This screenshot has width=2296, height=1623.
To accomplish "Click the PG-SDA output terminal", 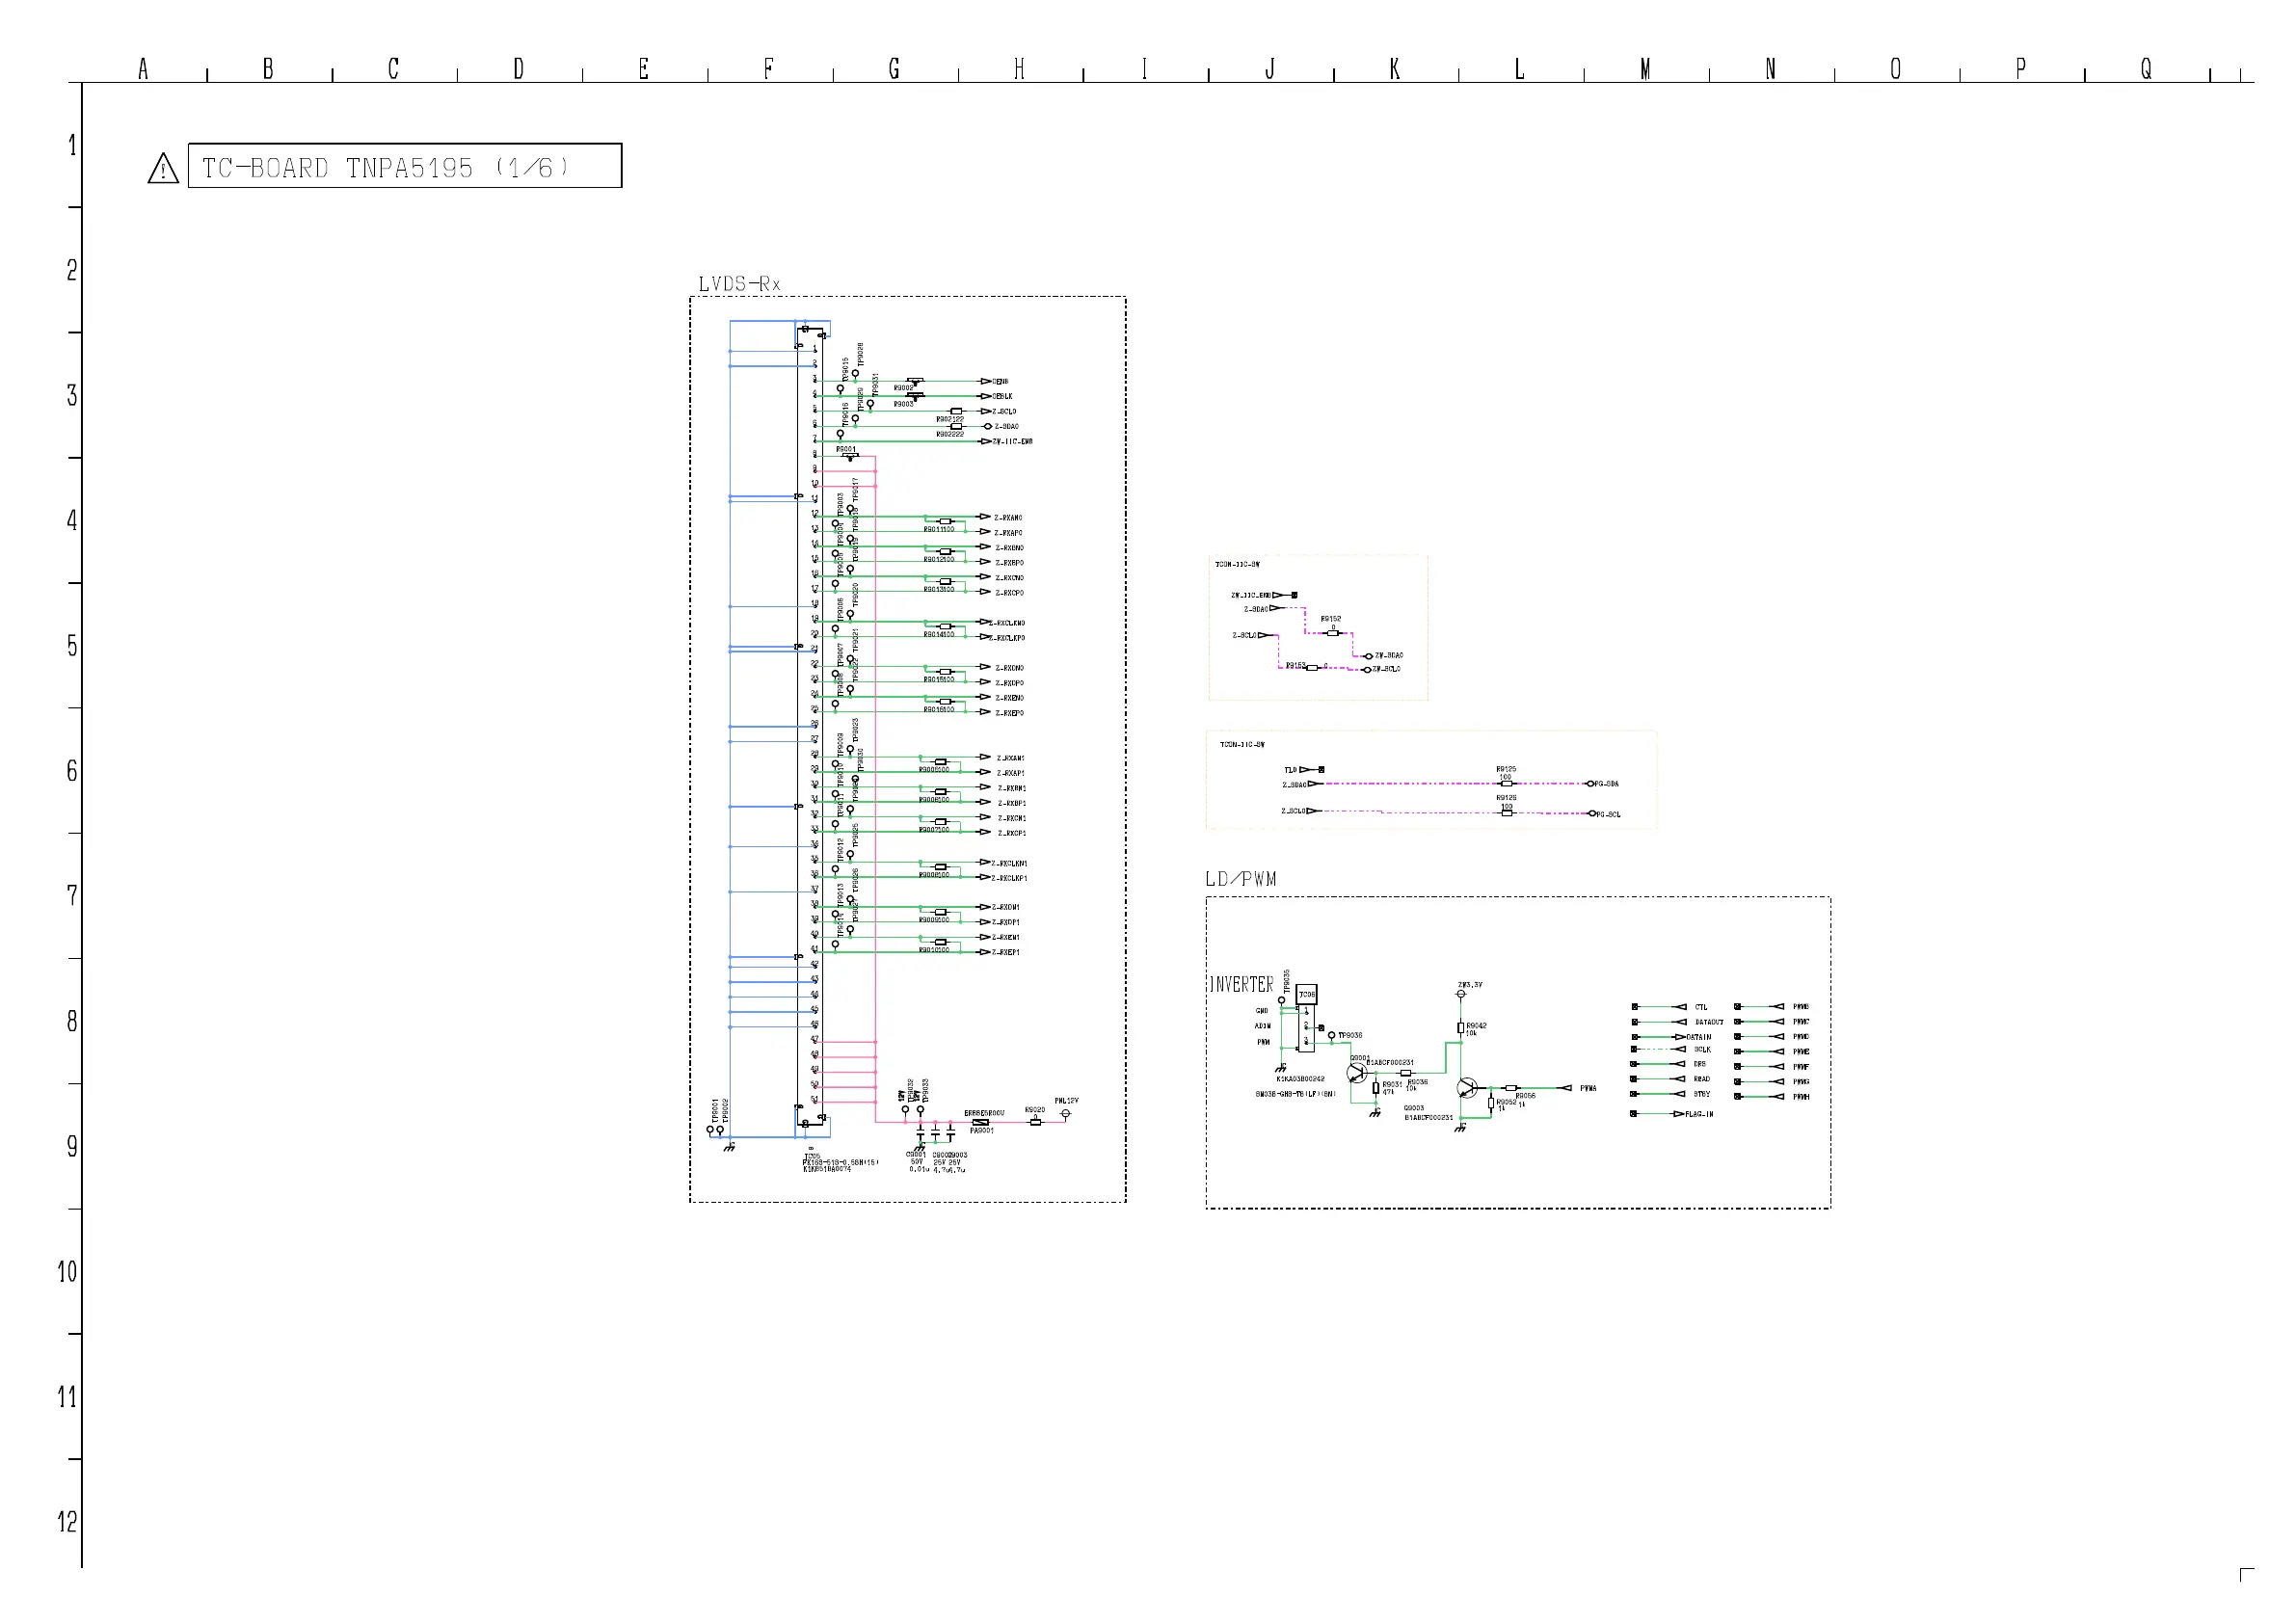I will click(x=1592, y=784).
